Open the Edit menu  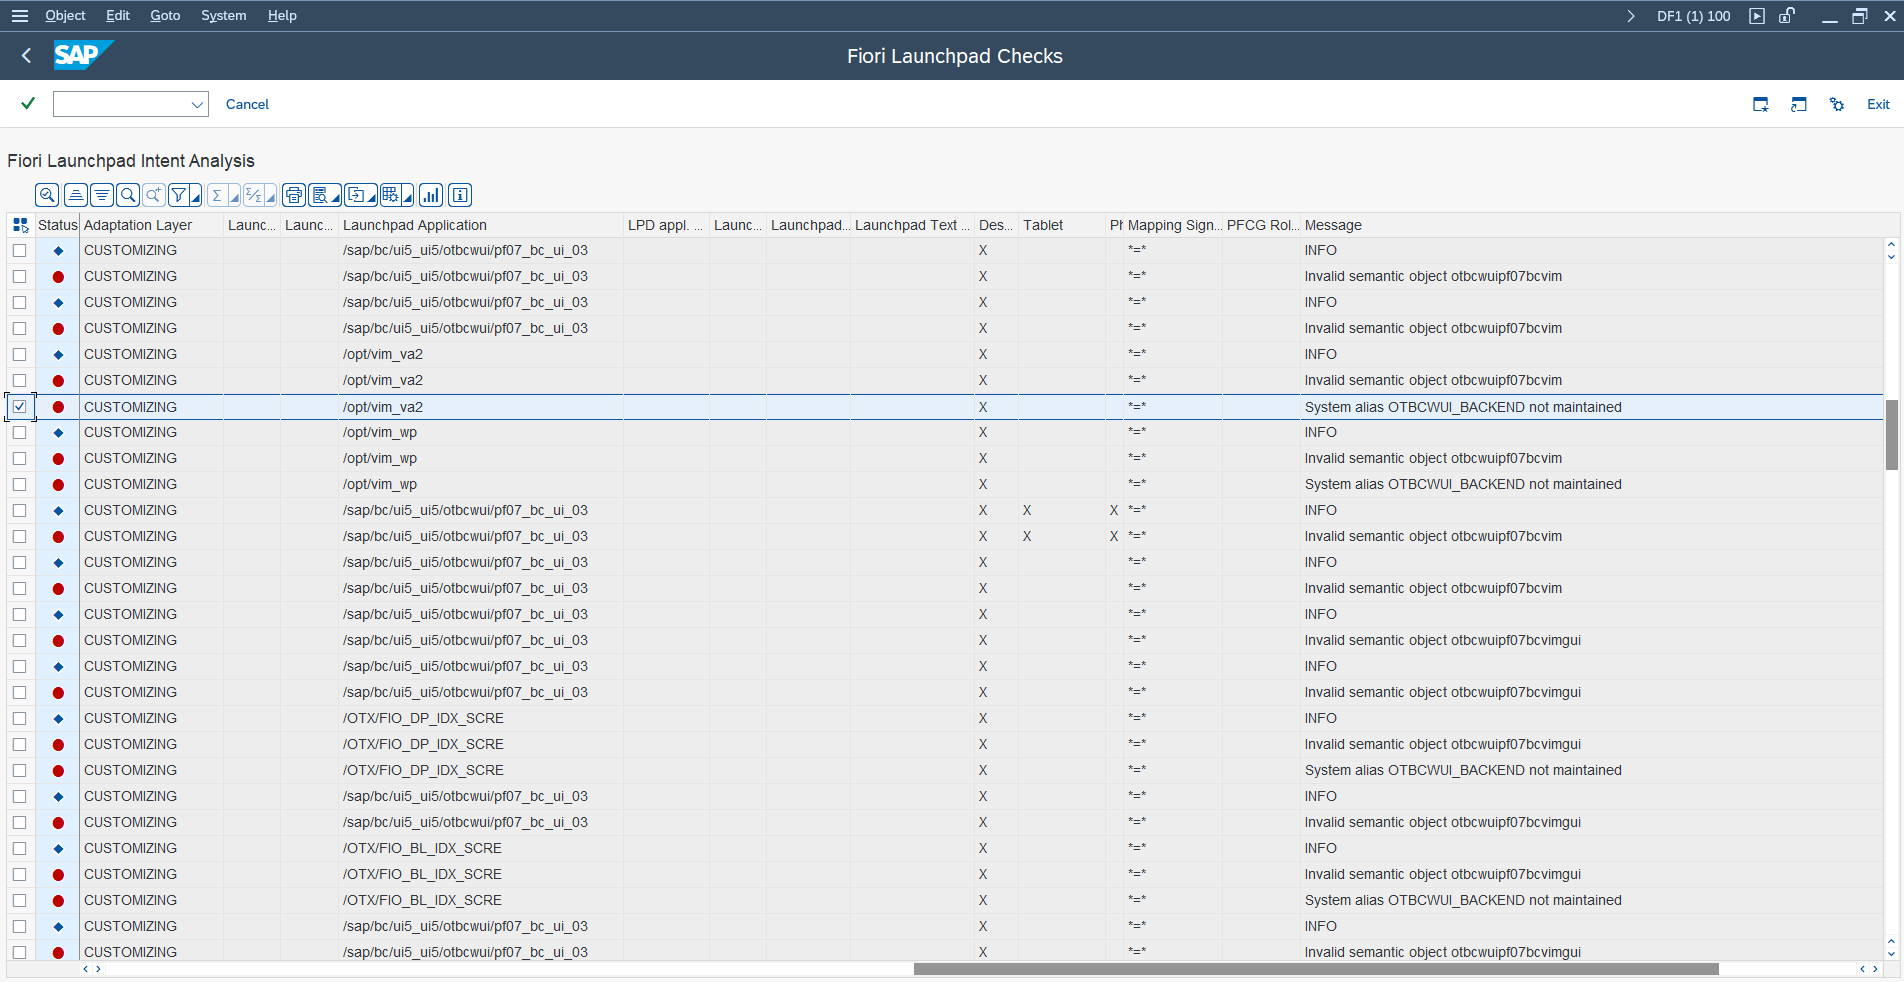tap(118, 16)
